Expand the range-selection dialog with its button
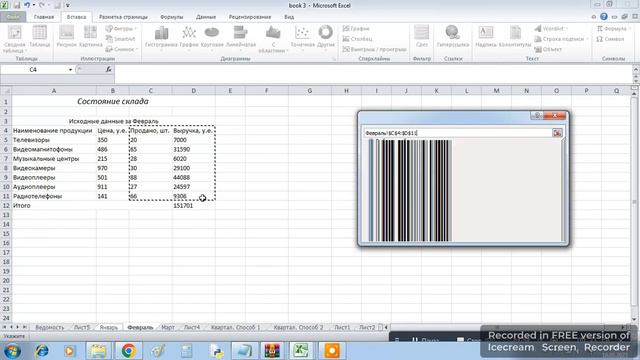Viewport: 640px width, 360px height. click(x=557, y=133)
